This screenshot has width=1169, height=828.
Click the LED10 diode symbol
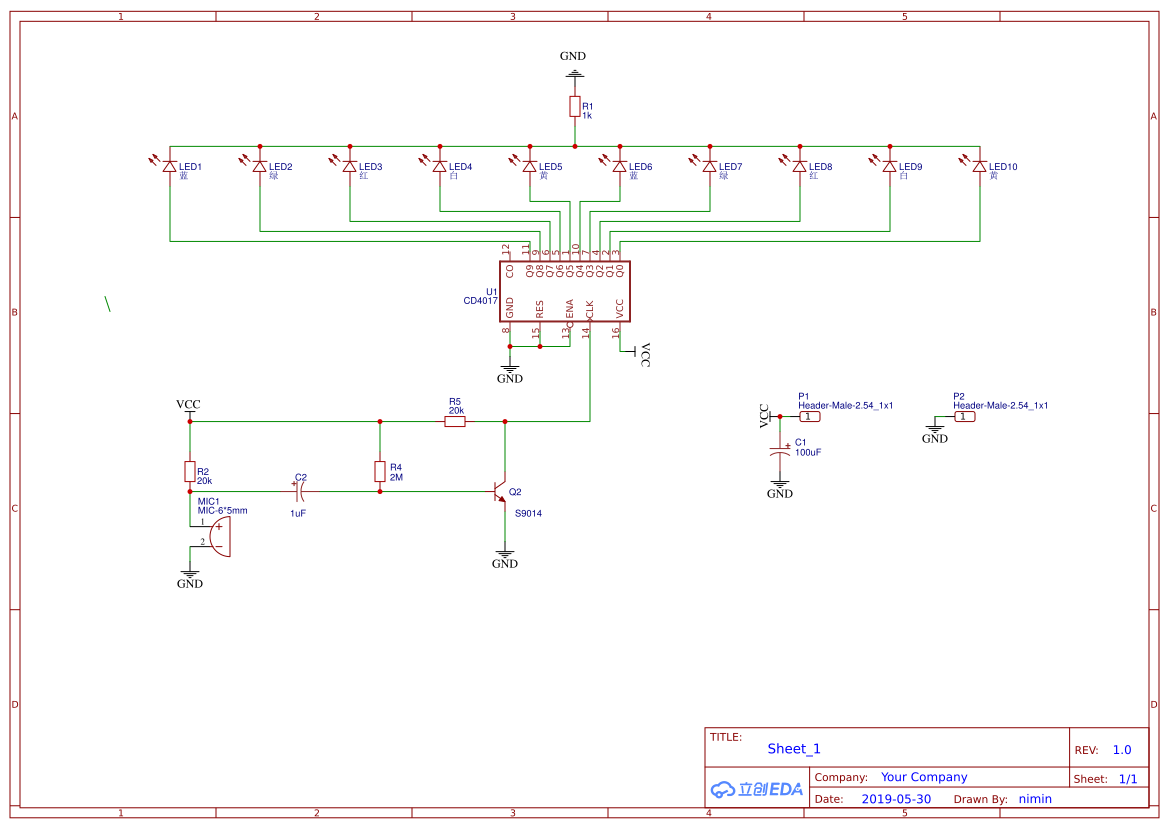(x=980, y=166)
